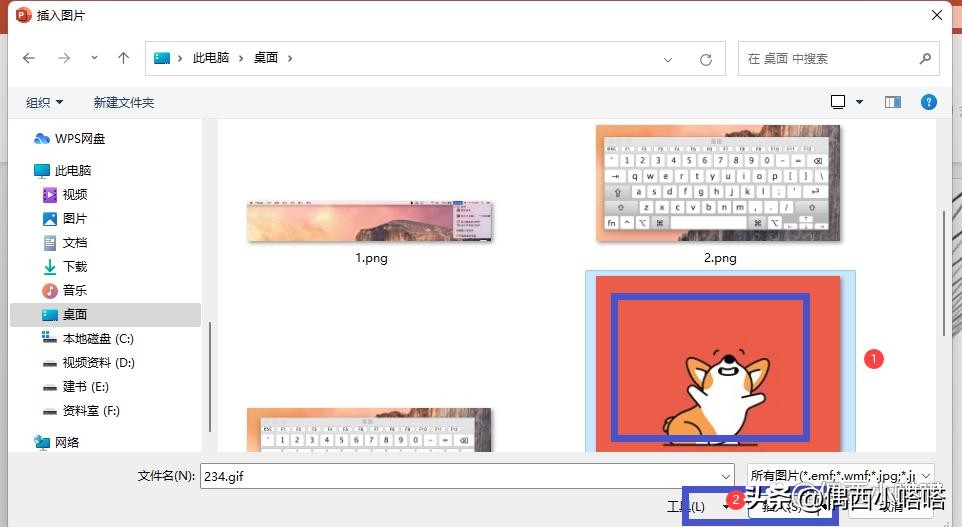Open the 组织 menu
962x527 pixels.
(44, 102)
